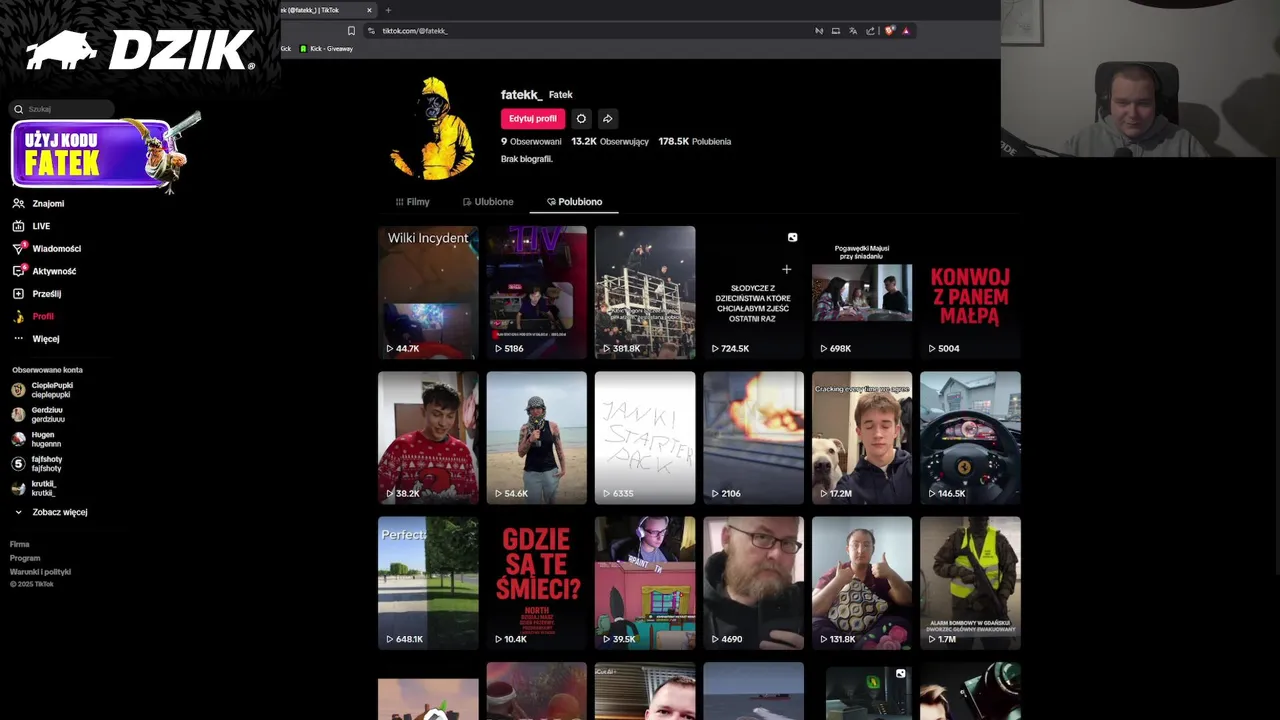The image size is (1280, 720).
Task: Open the red sweater video, 38.2K views
Action: 428,438
